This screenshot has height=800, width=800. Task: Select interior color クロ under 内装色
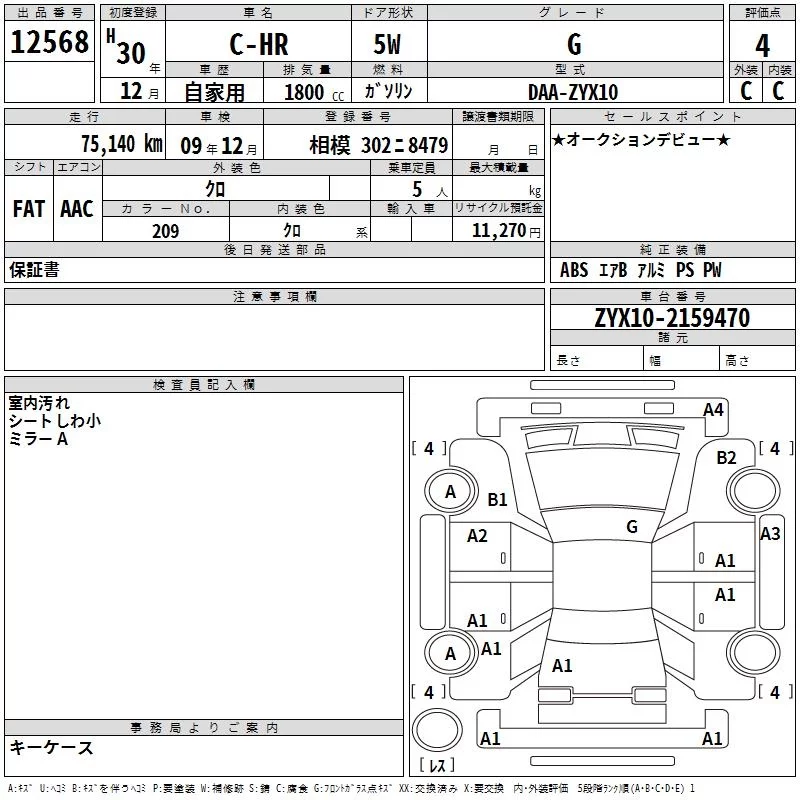click(292, 231)
